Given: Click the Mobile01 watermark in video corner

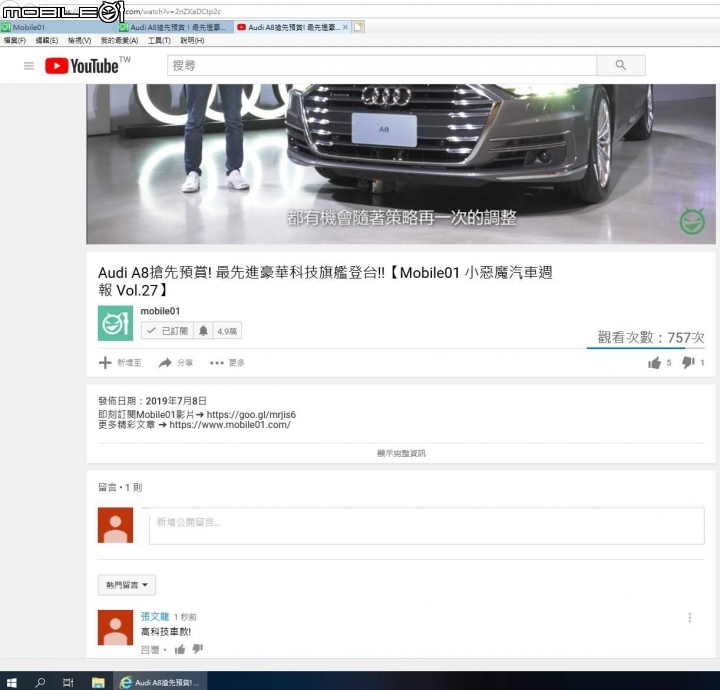Looking at the screenshot, I should click(692, 221).
